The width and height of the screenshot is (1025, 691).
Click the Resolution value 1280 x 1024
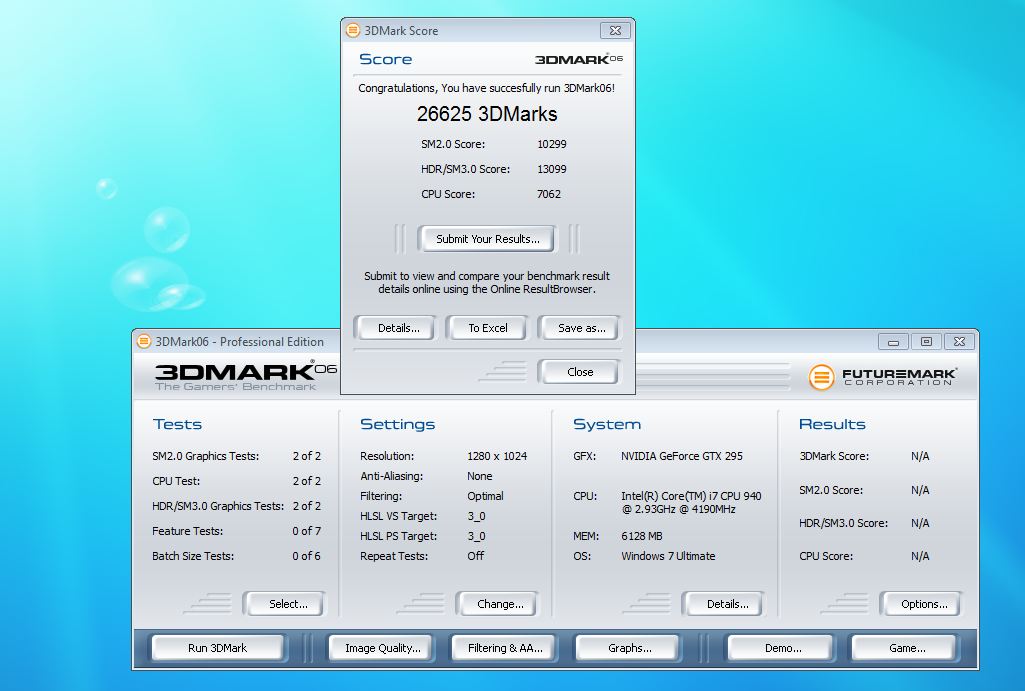(497, 456)
